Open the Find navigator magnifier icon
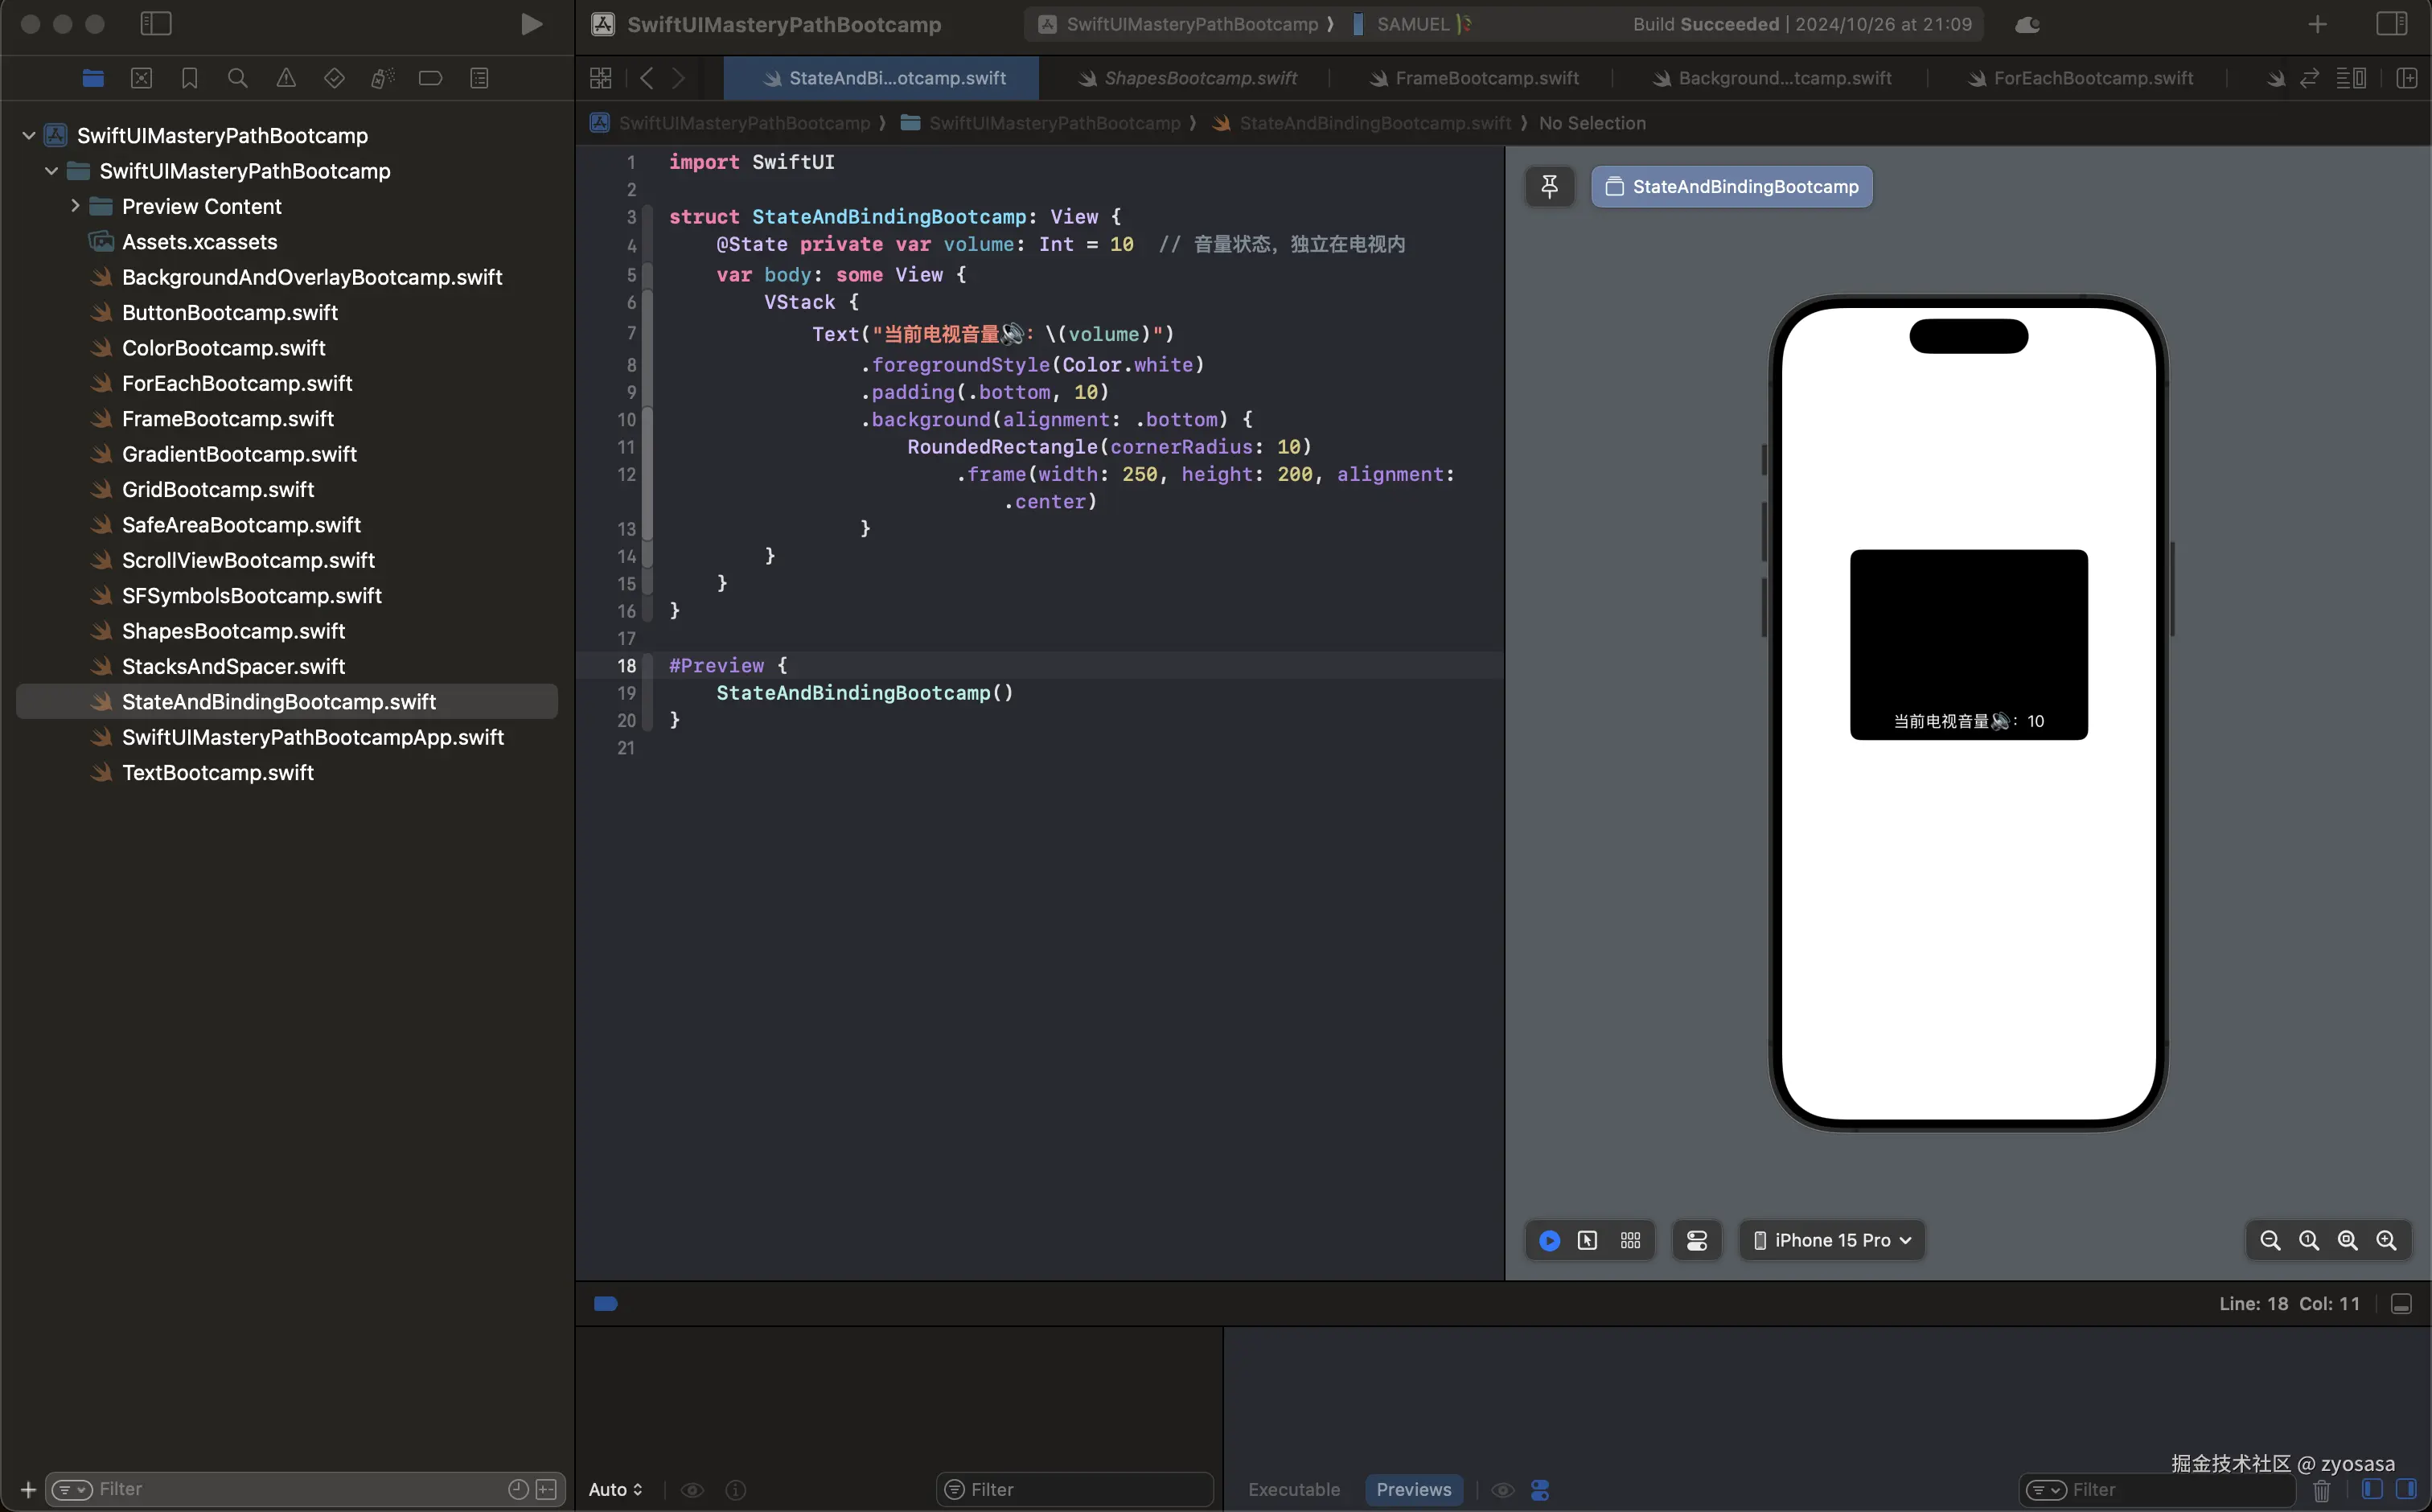2432x1512 pixels. pyautogui.click(x=237, y=78)
